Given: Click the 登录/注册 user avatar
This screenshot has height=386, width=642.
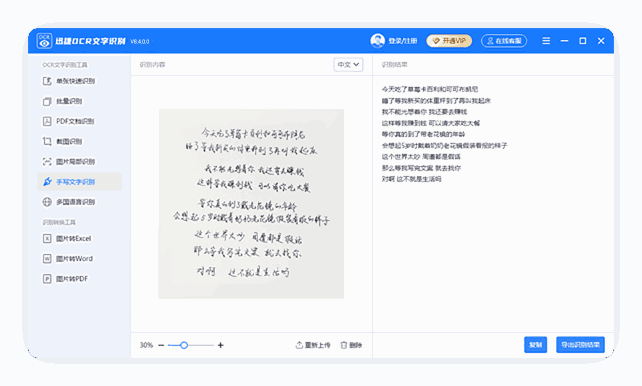Looking at the screenshot, I should (378, 41).
